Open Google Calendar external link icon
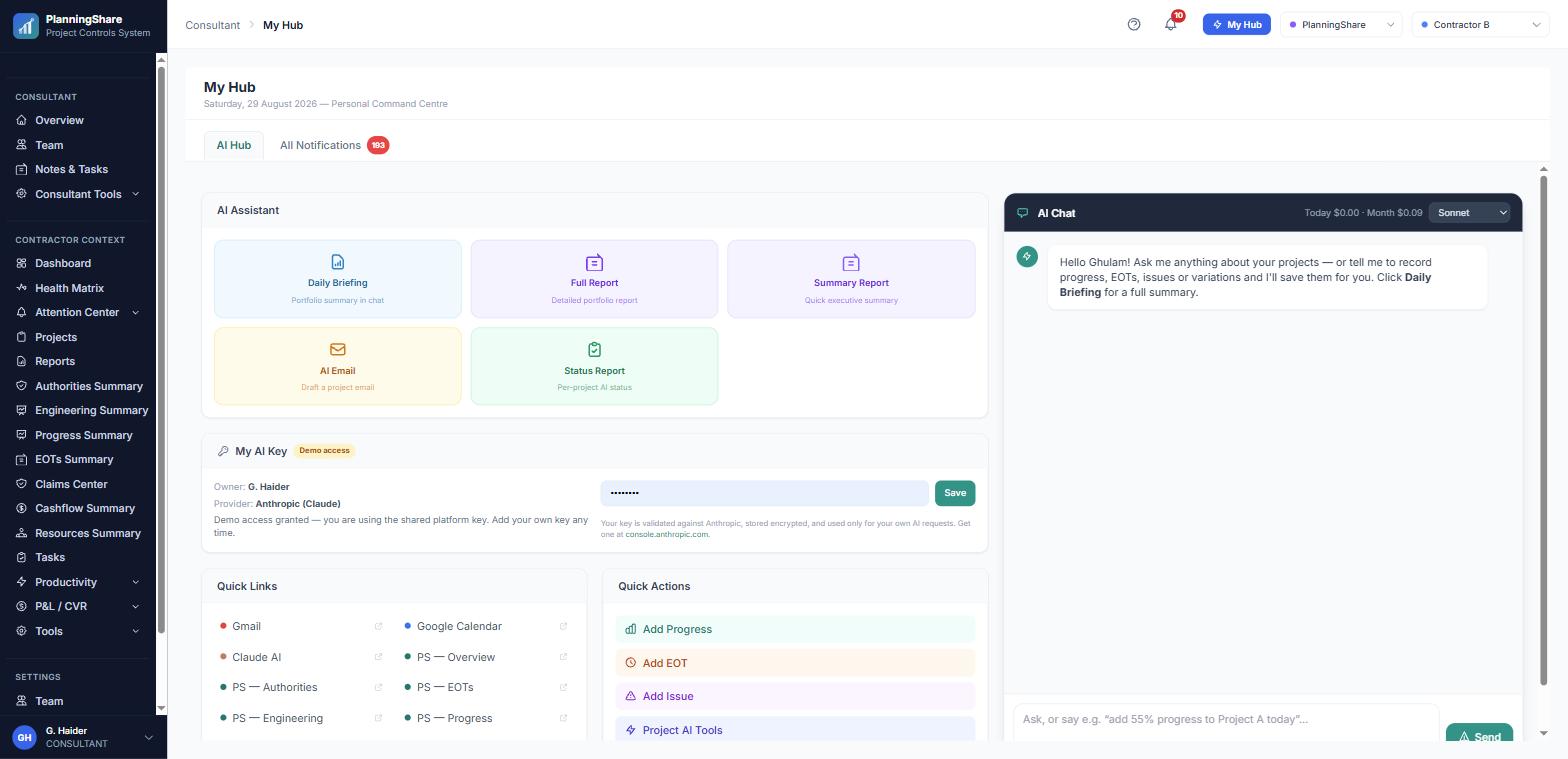The image size is (1568, 759). [x=563, y=627]
